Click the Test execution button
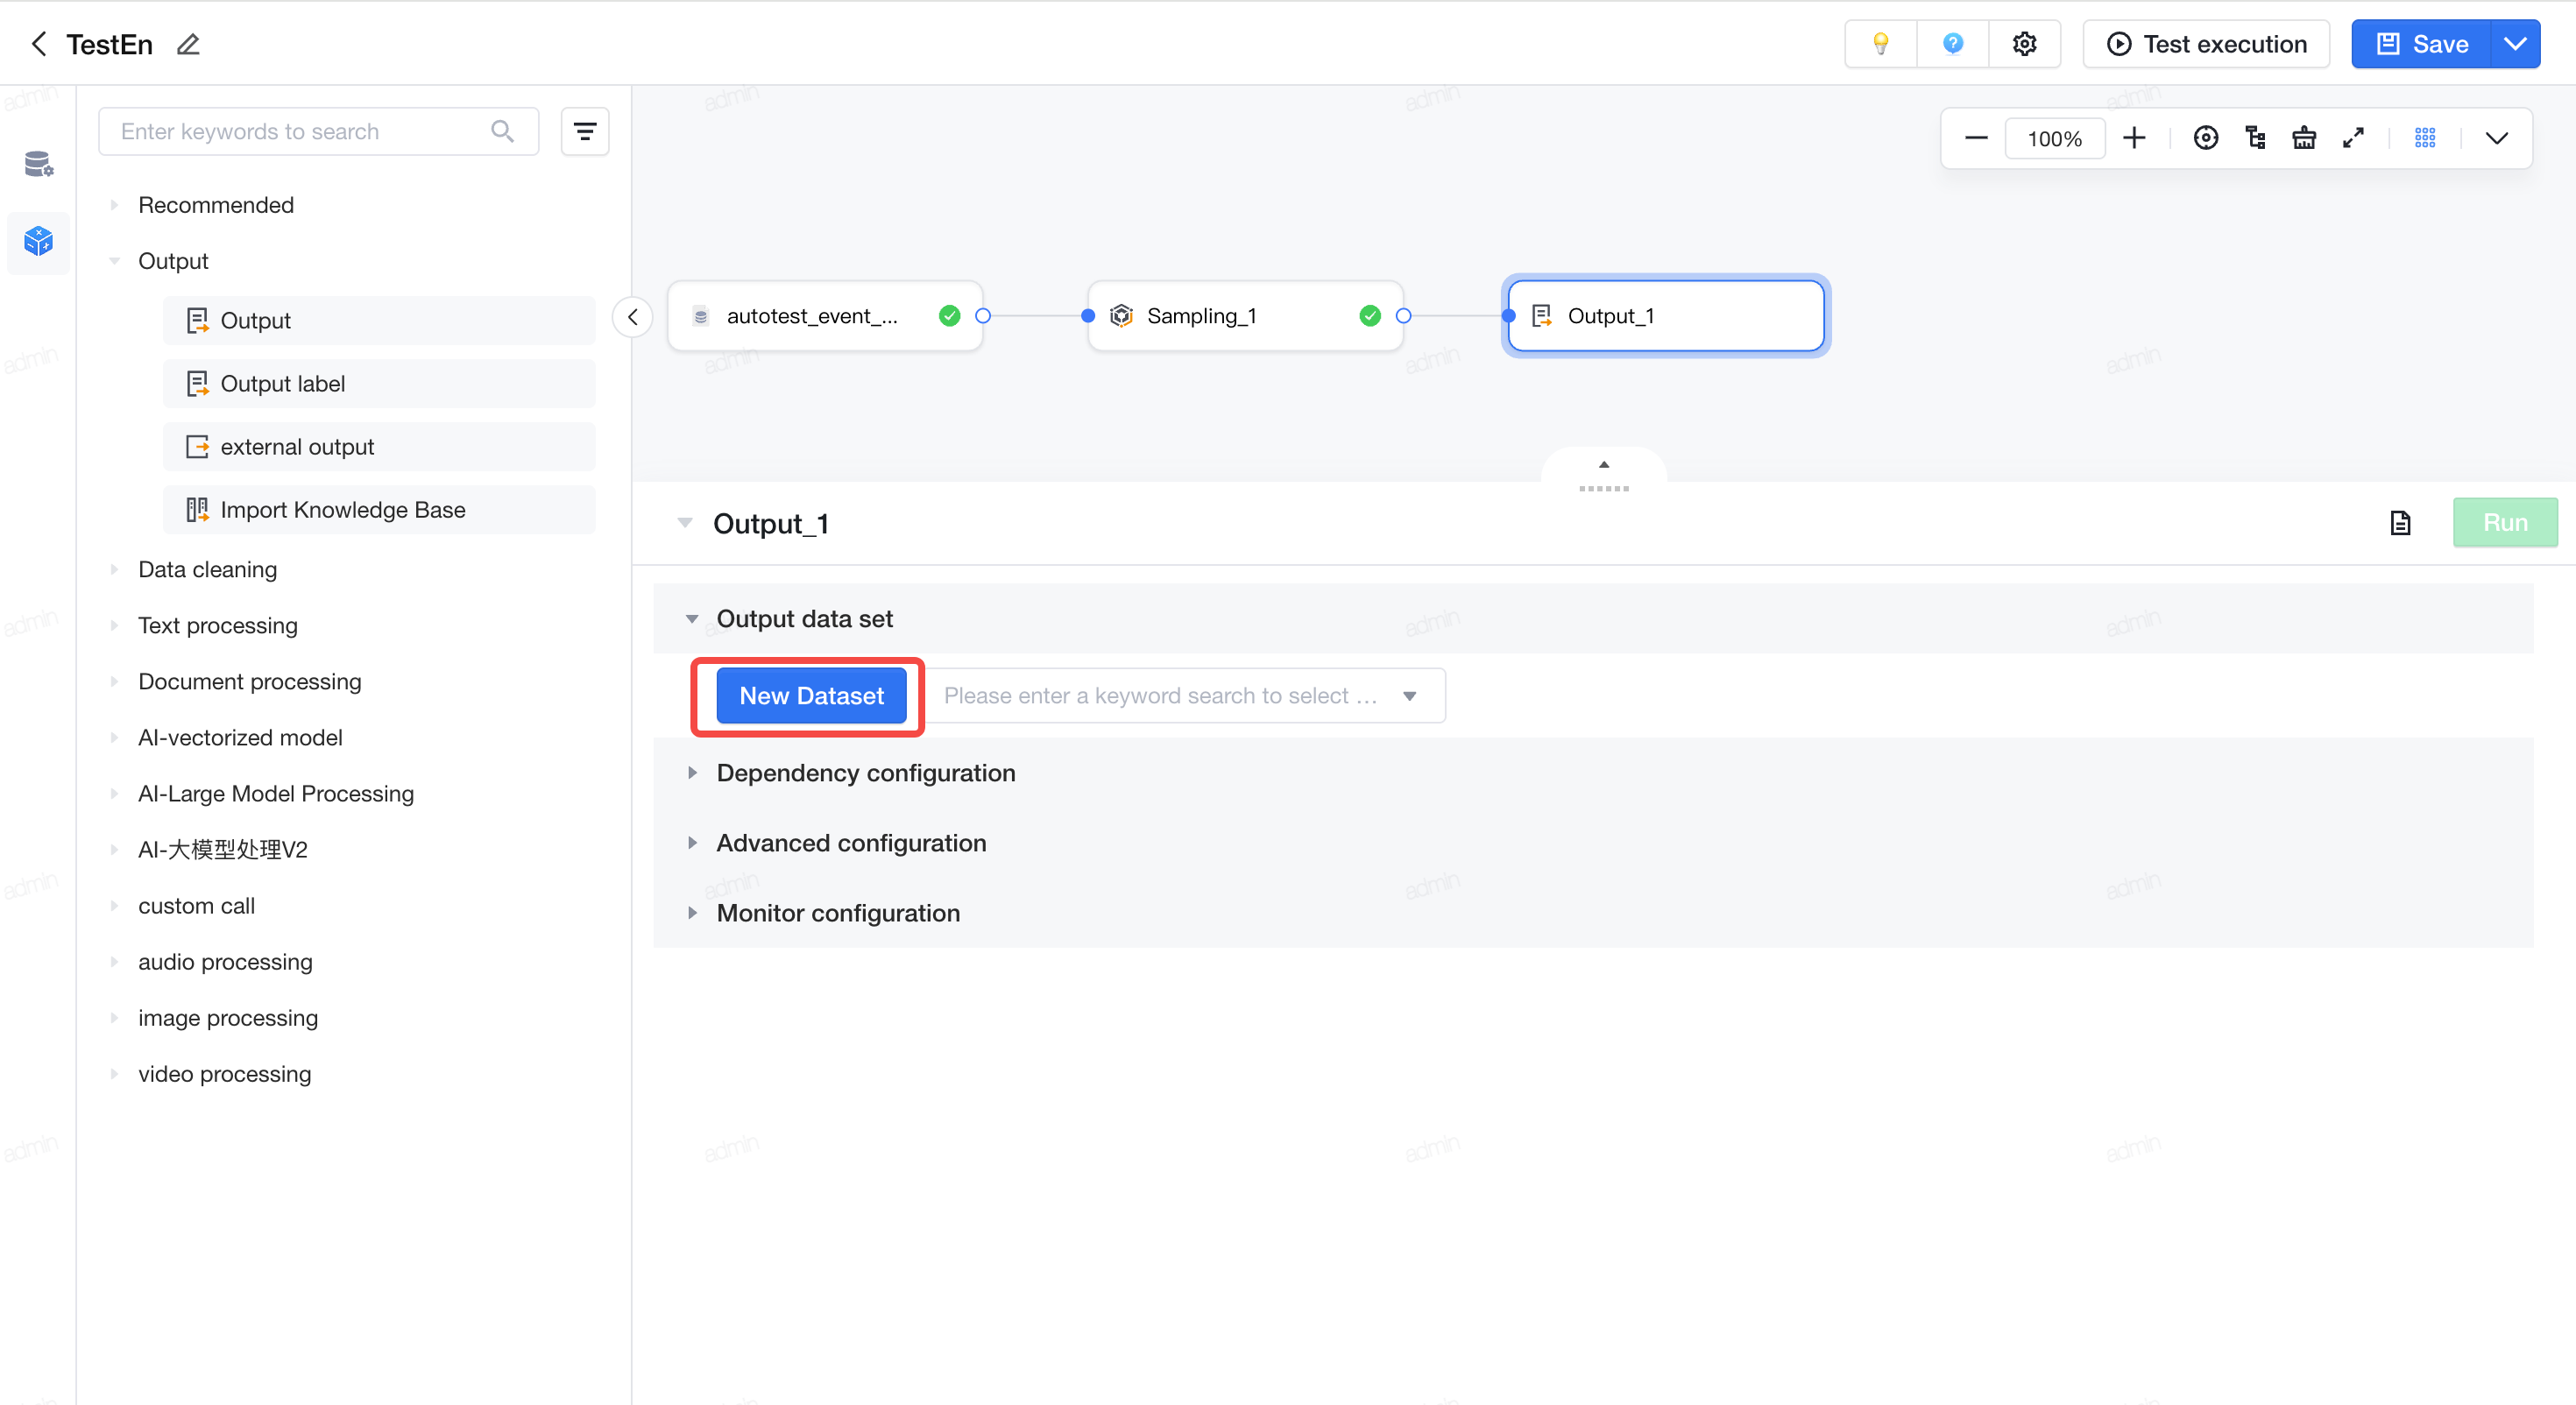 2206,44
